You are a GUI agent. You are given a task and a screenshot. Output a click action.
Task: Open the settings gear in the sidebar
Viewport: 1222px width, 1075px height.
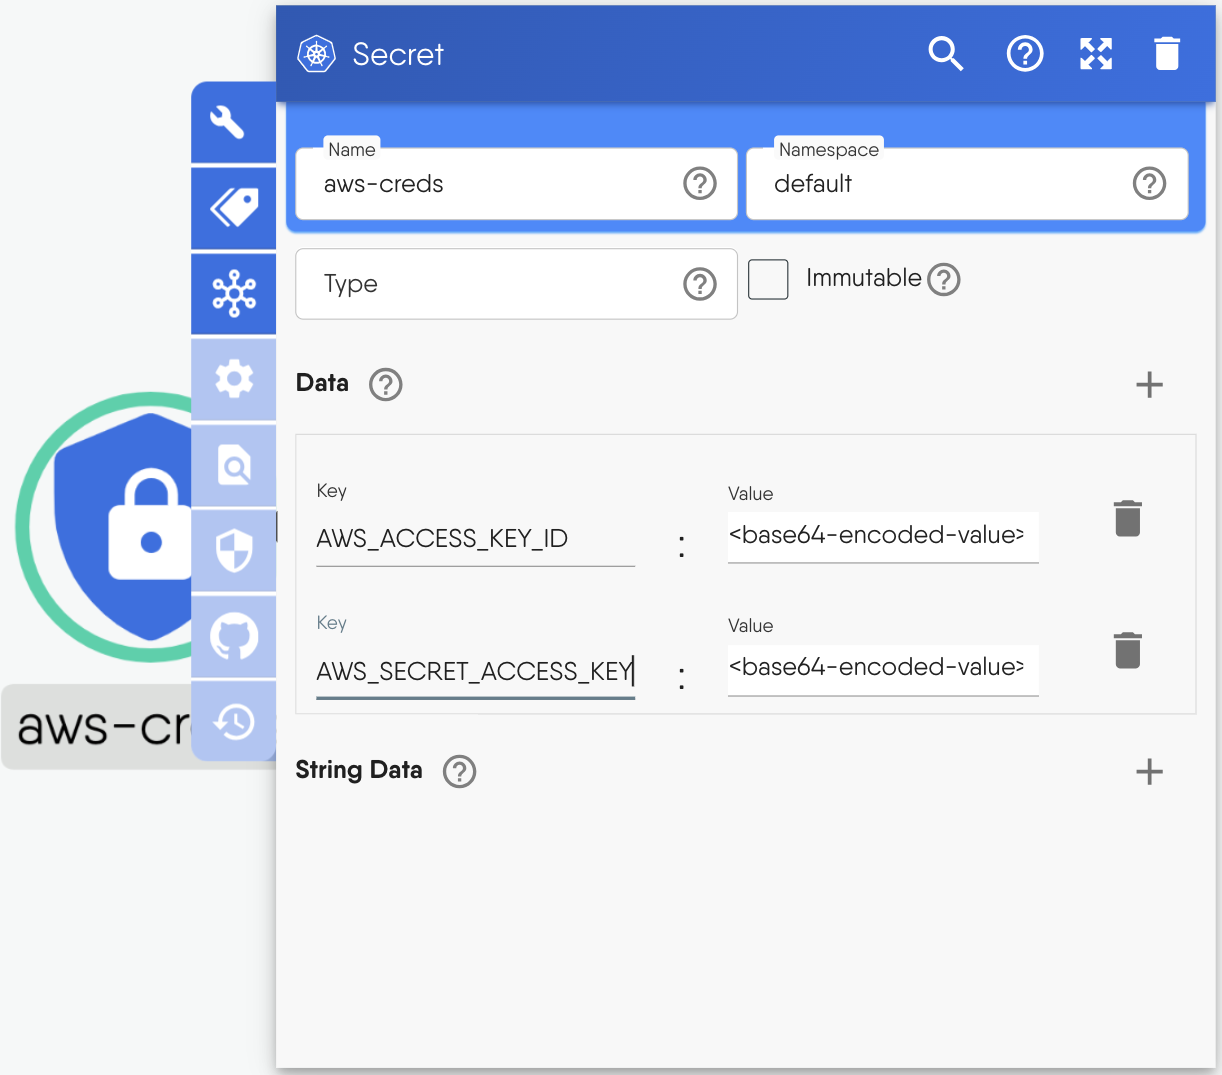pos(232,379)
